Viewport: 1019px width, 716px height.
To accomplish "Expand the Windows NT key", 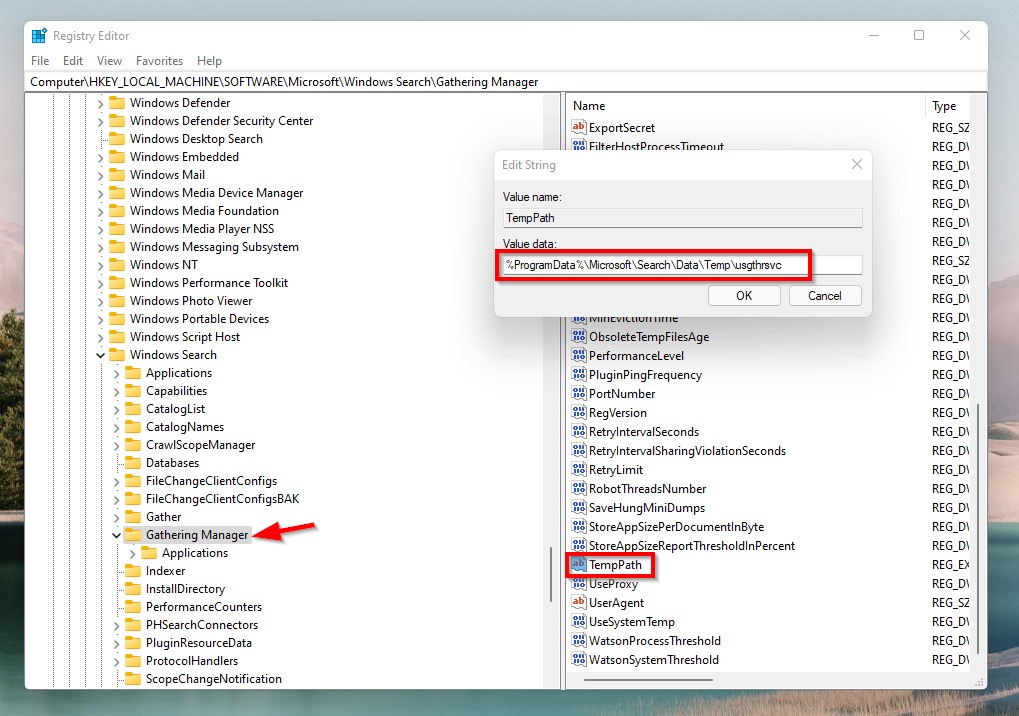I will [x=100, y=265].
